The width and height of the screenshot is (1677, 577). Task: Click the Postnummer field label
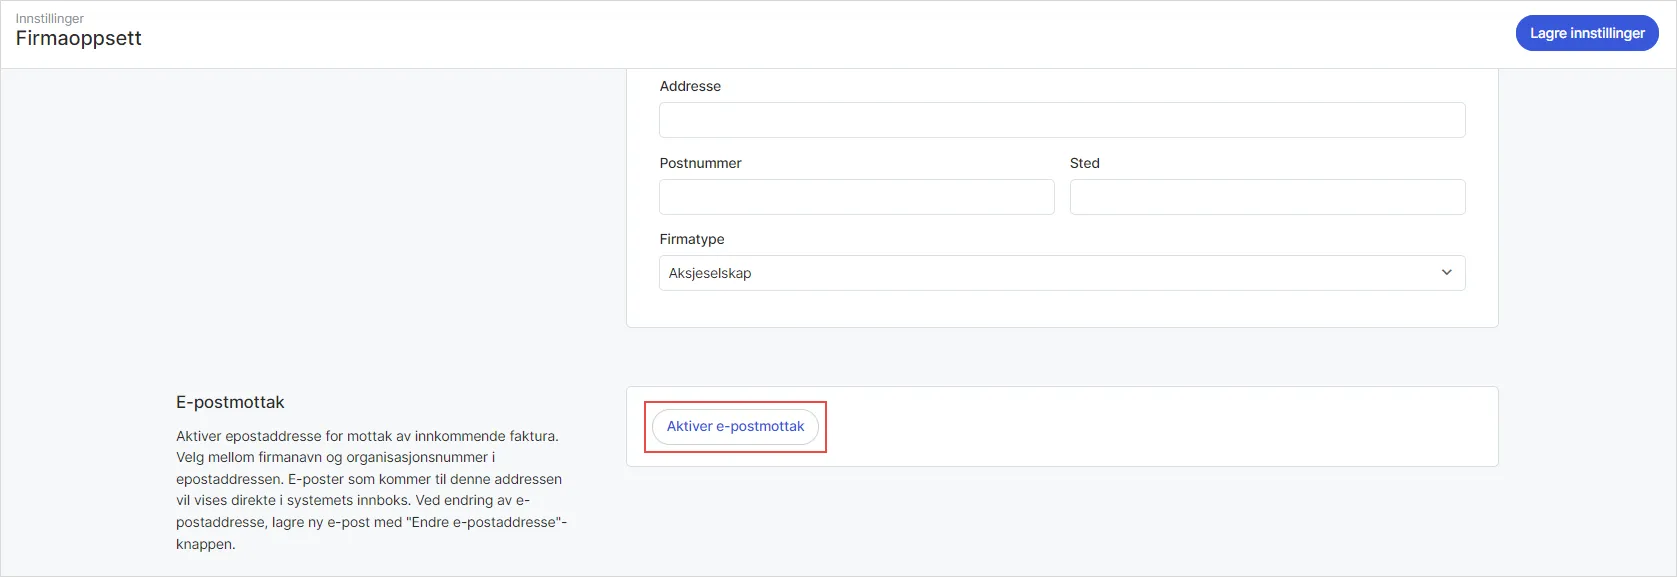click(x=700, y=163)
